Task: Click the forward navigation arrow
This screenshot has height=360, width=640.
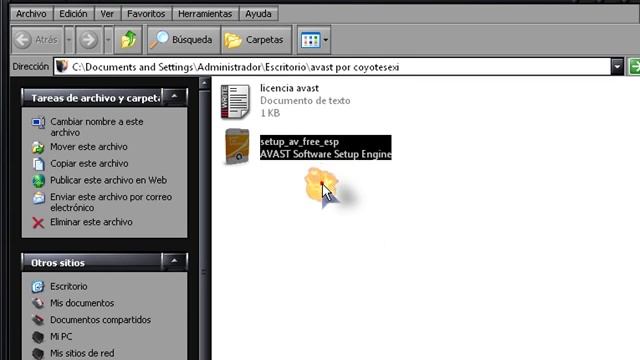Action: click(x=89, y=40)
